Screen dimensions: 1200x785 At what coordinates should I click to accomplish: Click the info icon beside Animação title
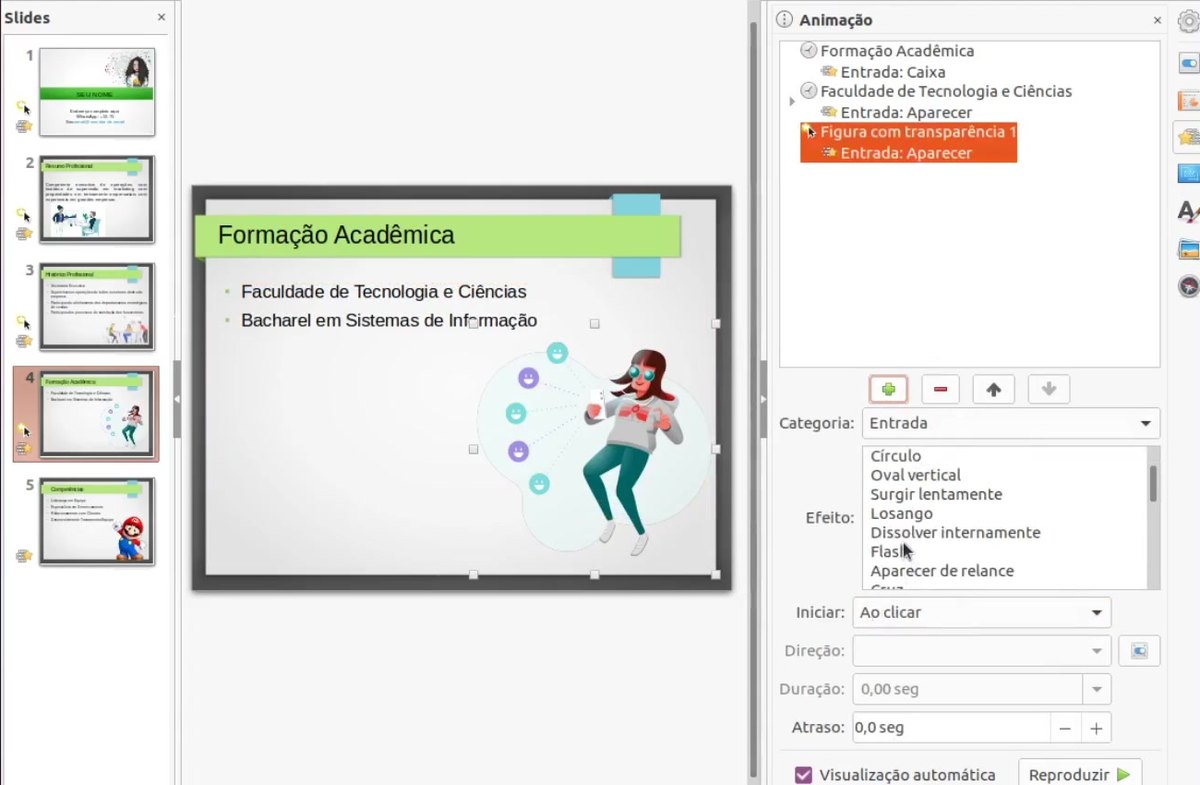(785, 20)
